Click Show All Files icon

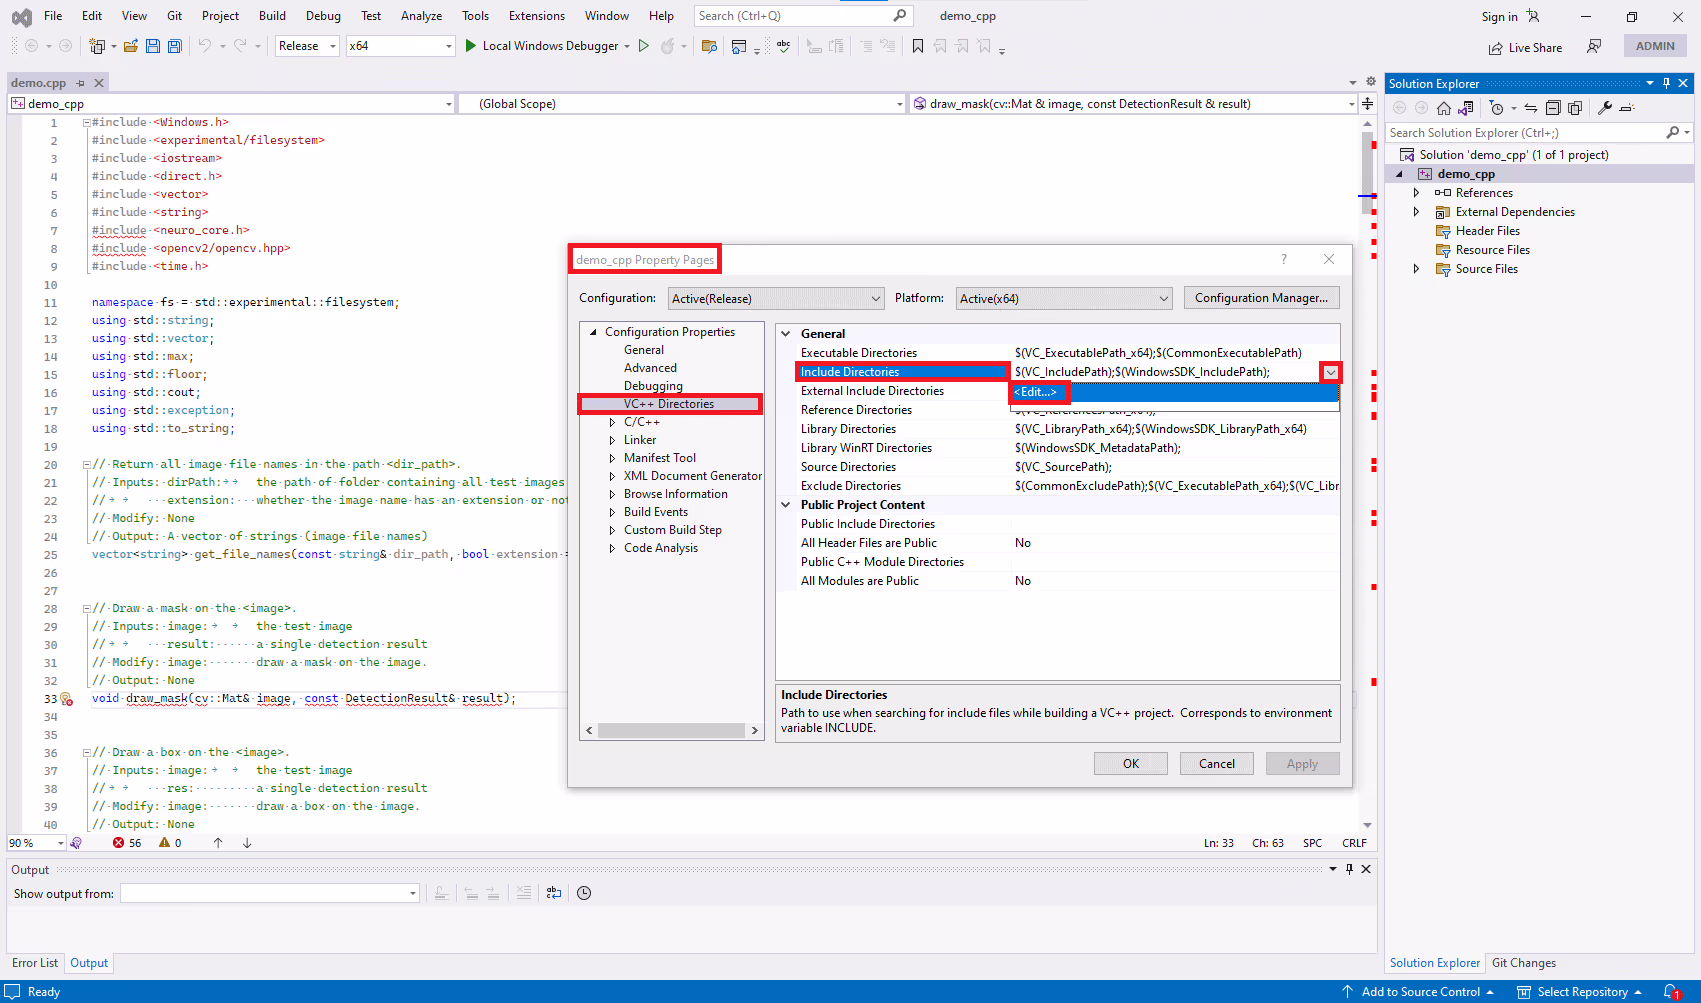point(1575,108)
